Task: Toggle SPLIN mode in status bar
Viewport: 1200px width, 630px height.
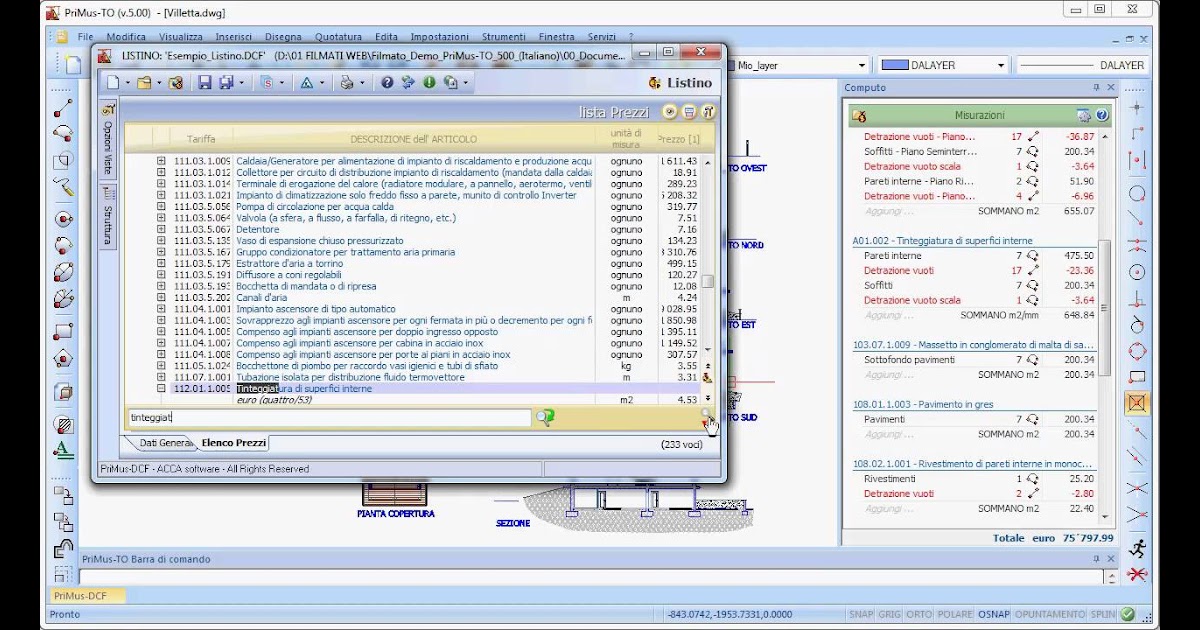Action: [1103, 614]
